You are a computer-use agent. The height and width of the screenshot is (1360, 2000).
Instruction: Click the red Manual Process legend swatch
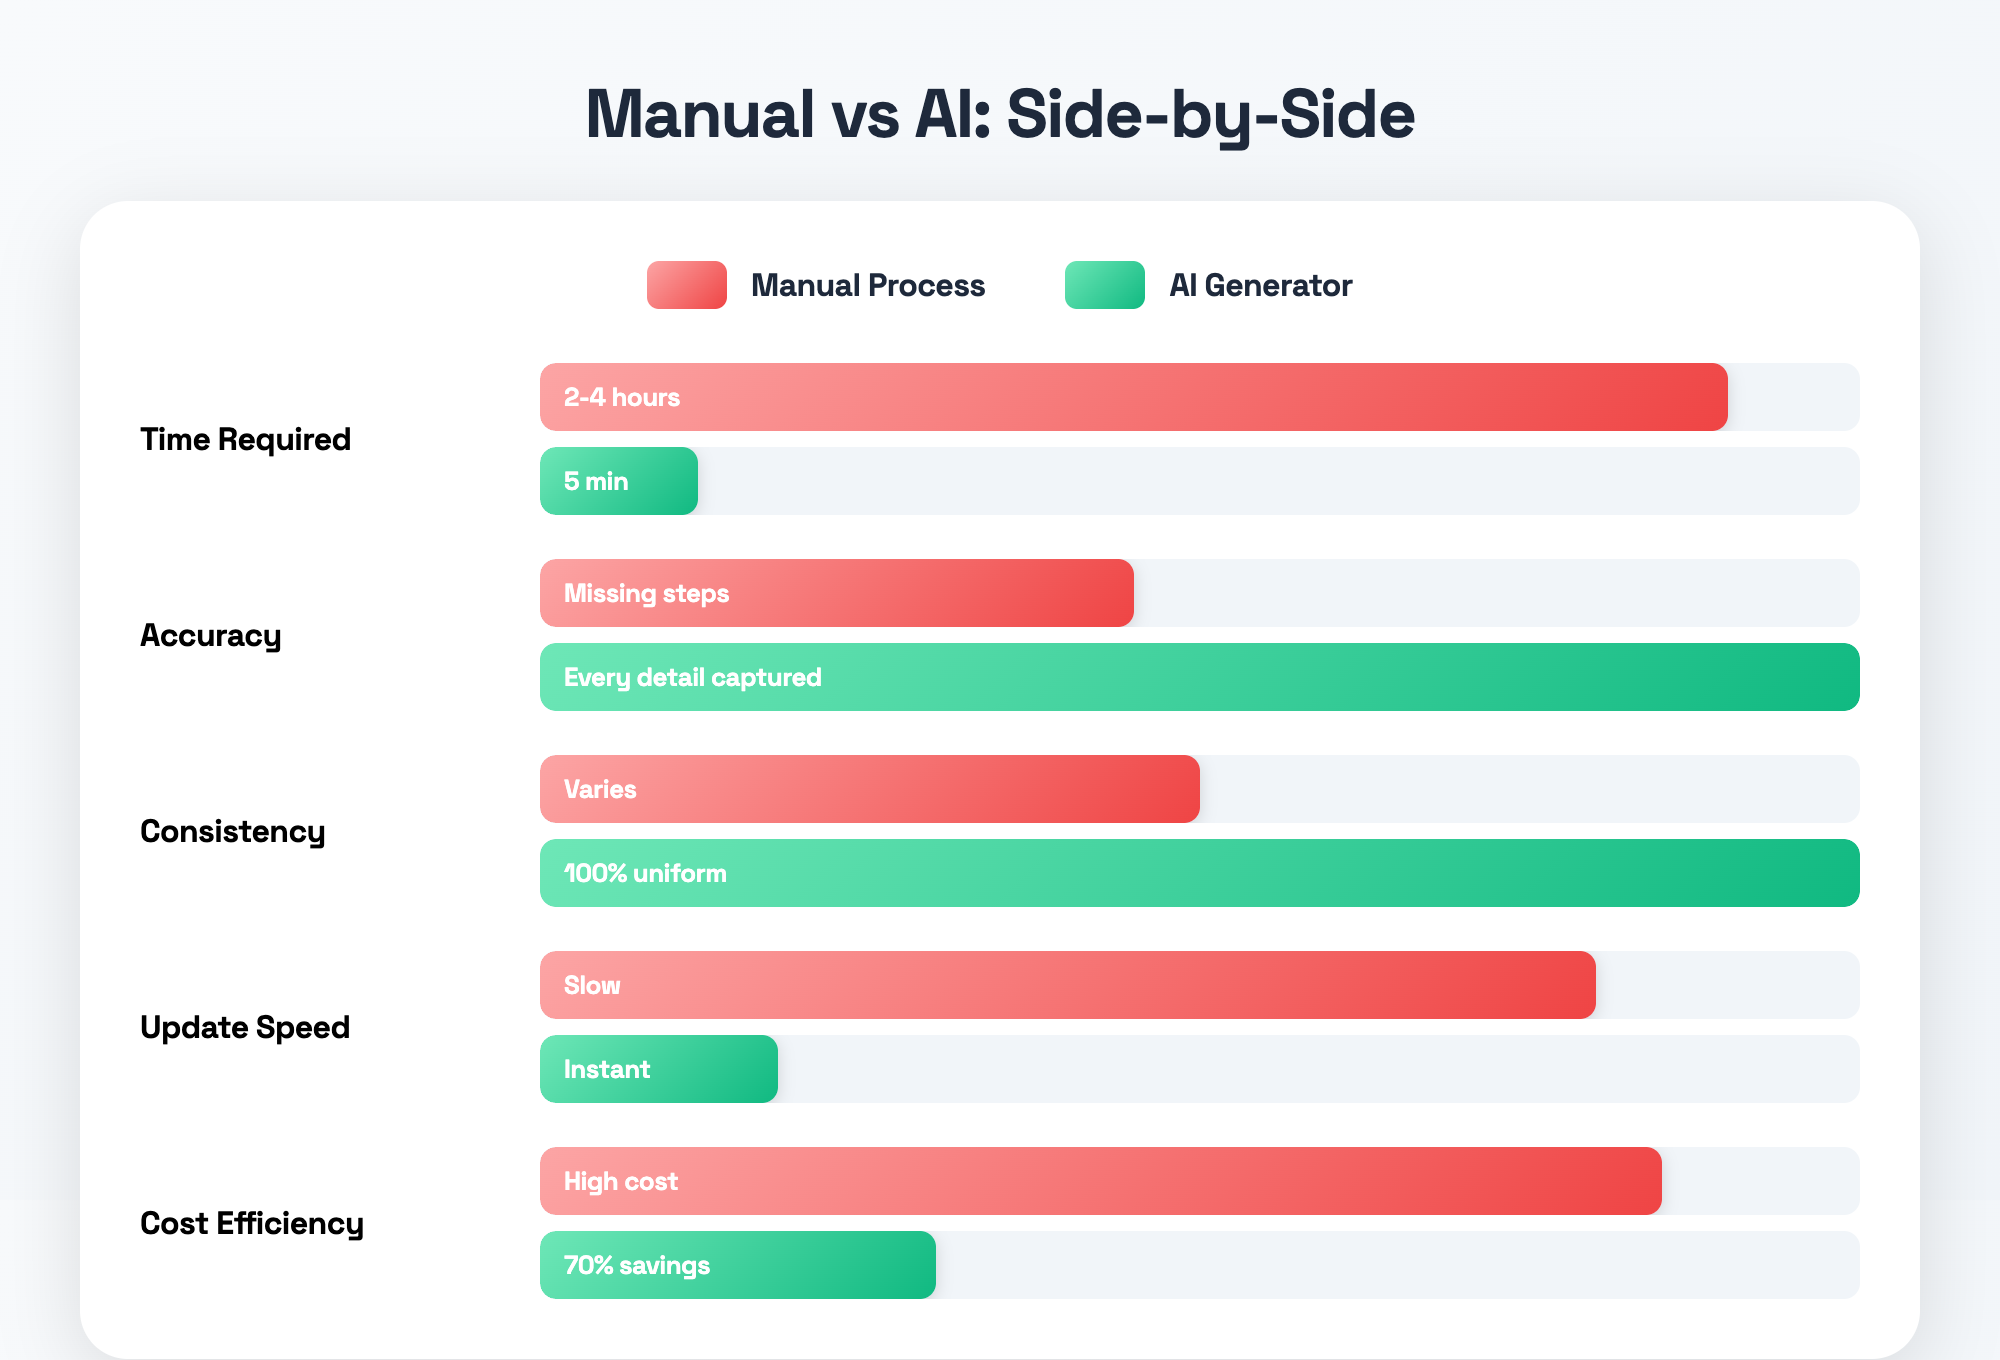(x=686, y=285)
